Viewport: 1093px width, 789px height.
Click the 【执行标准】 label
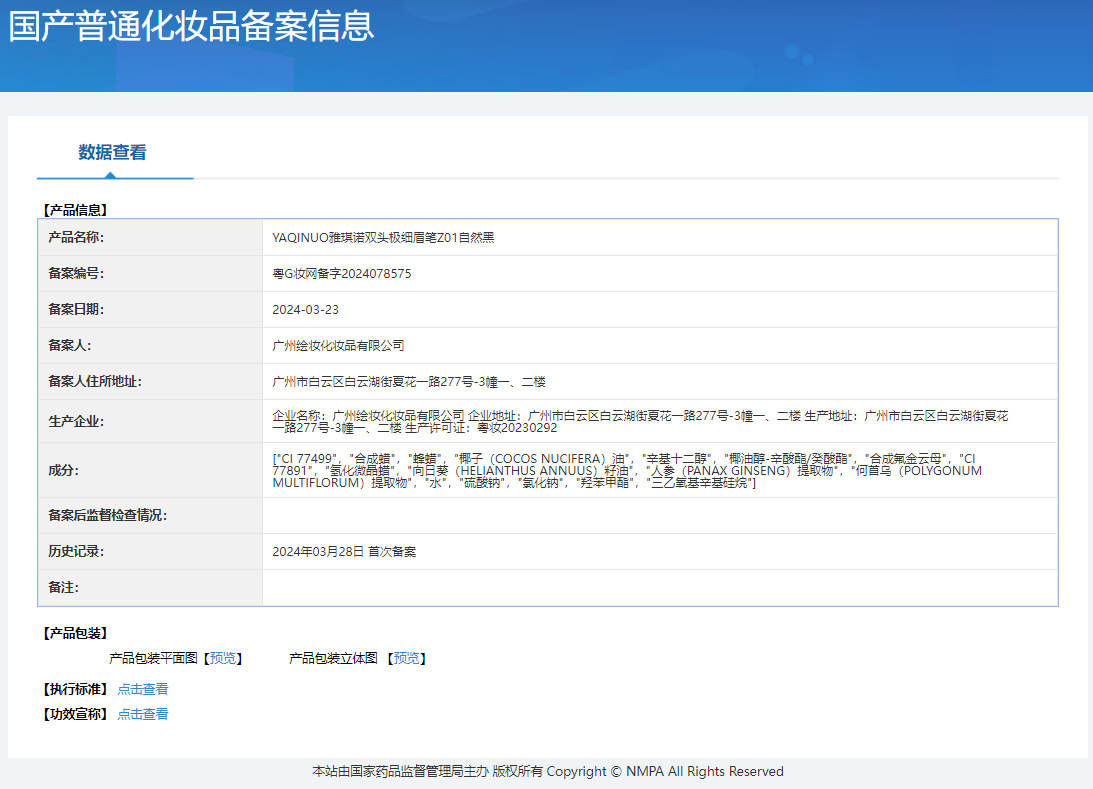[75, 689]
